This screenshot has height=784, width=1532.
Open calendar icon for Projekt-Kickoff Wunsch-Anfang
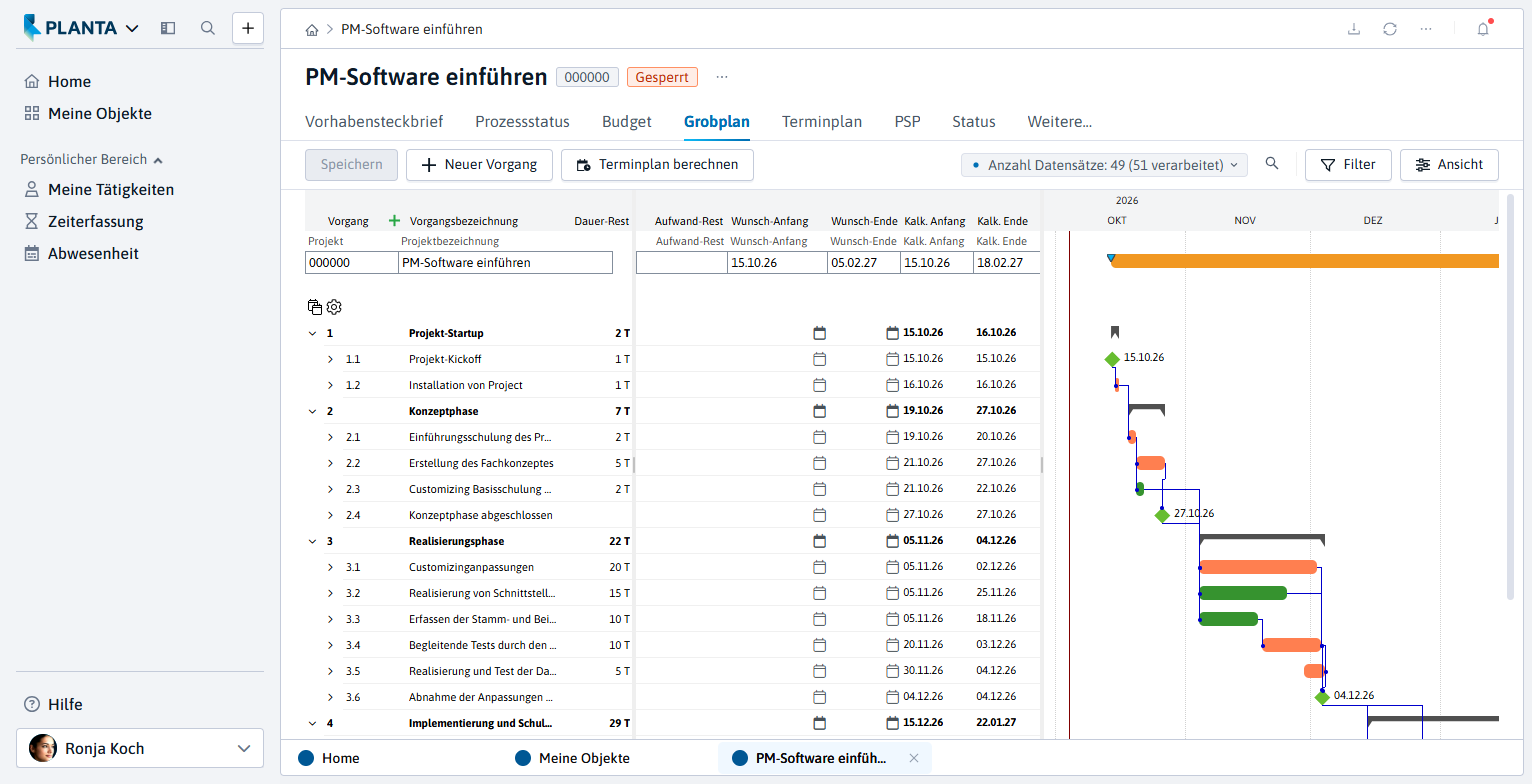pos(819,359)
